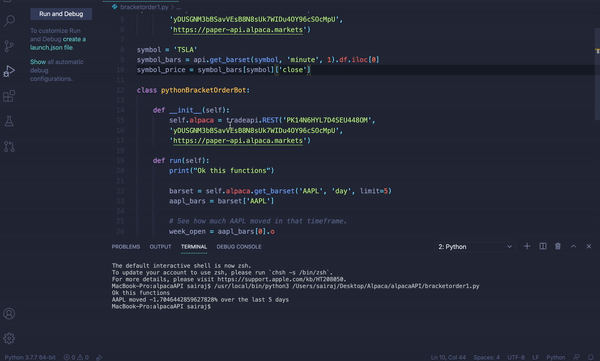The image size is (600, 361).
Task: Switch to the PROBLEMS tab
Action: coord(126,247)
